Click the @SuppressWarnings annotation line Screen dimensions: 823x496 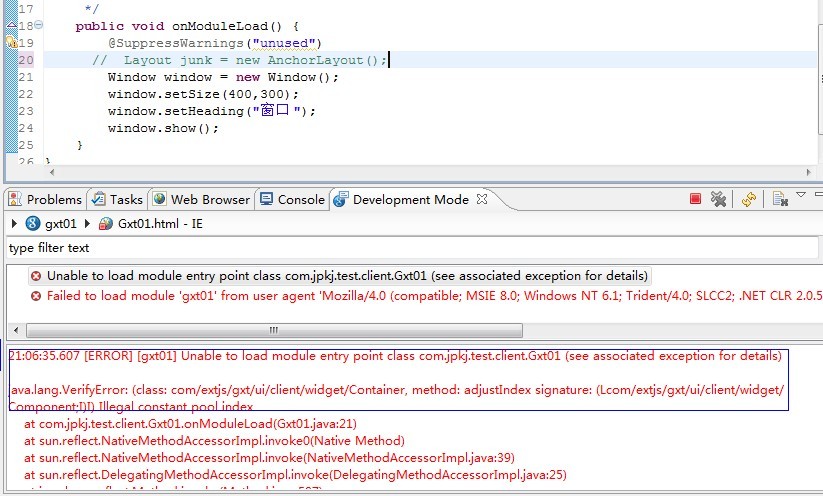[x=215, y=43]
